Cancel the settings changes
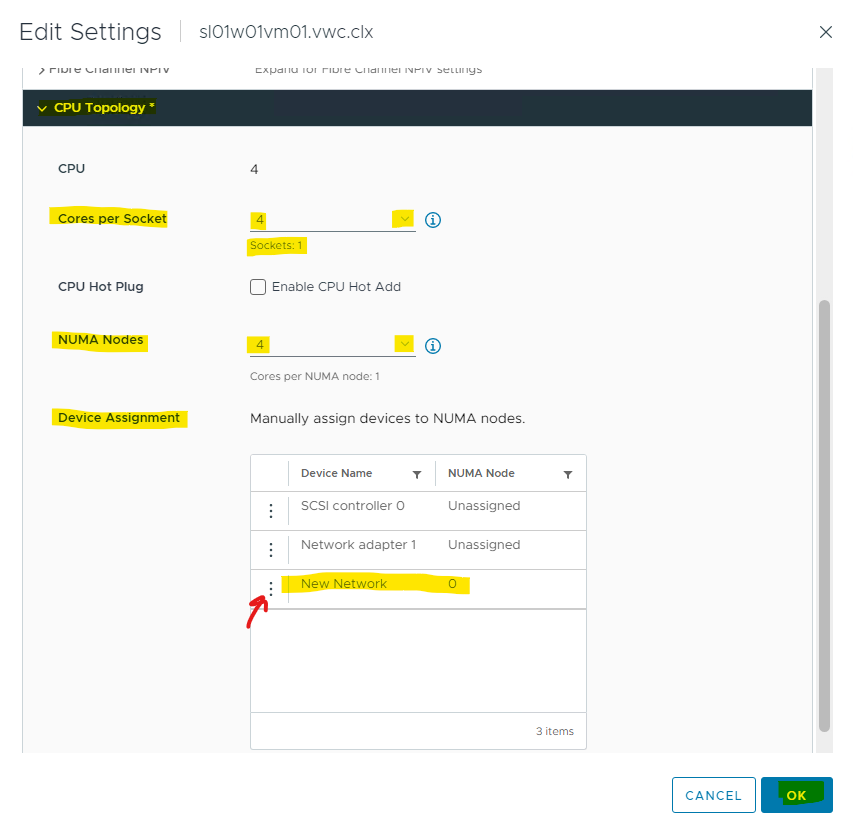This screenshot has height=832, width=853. 713,795
